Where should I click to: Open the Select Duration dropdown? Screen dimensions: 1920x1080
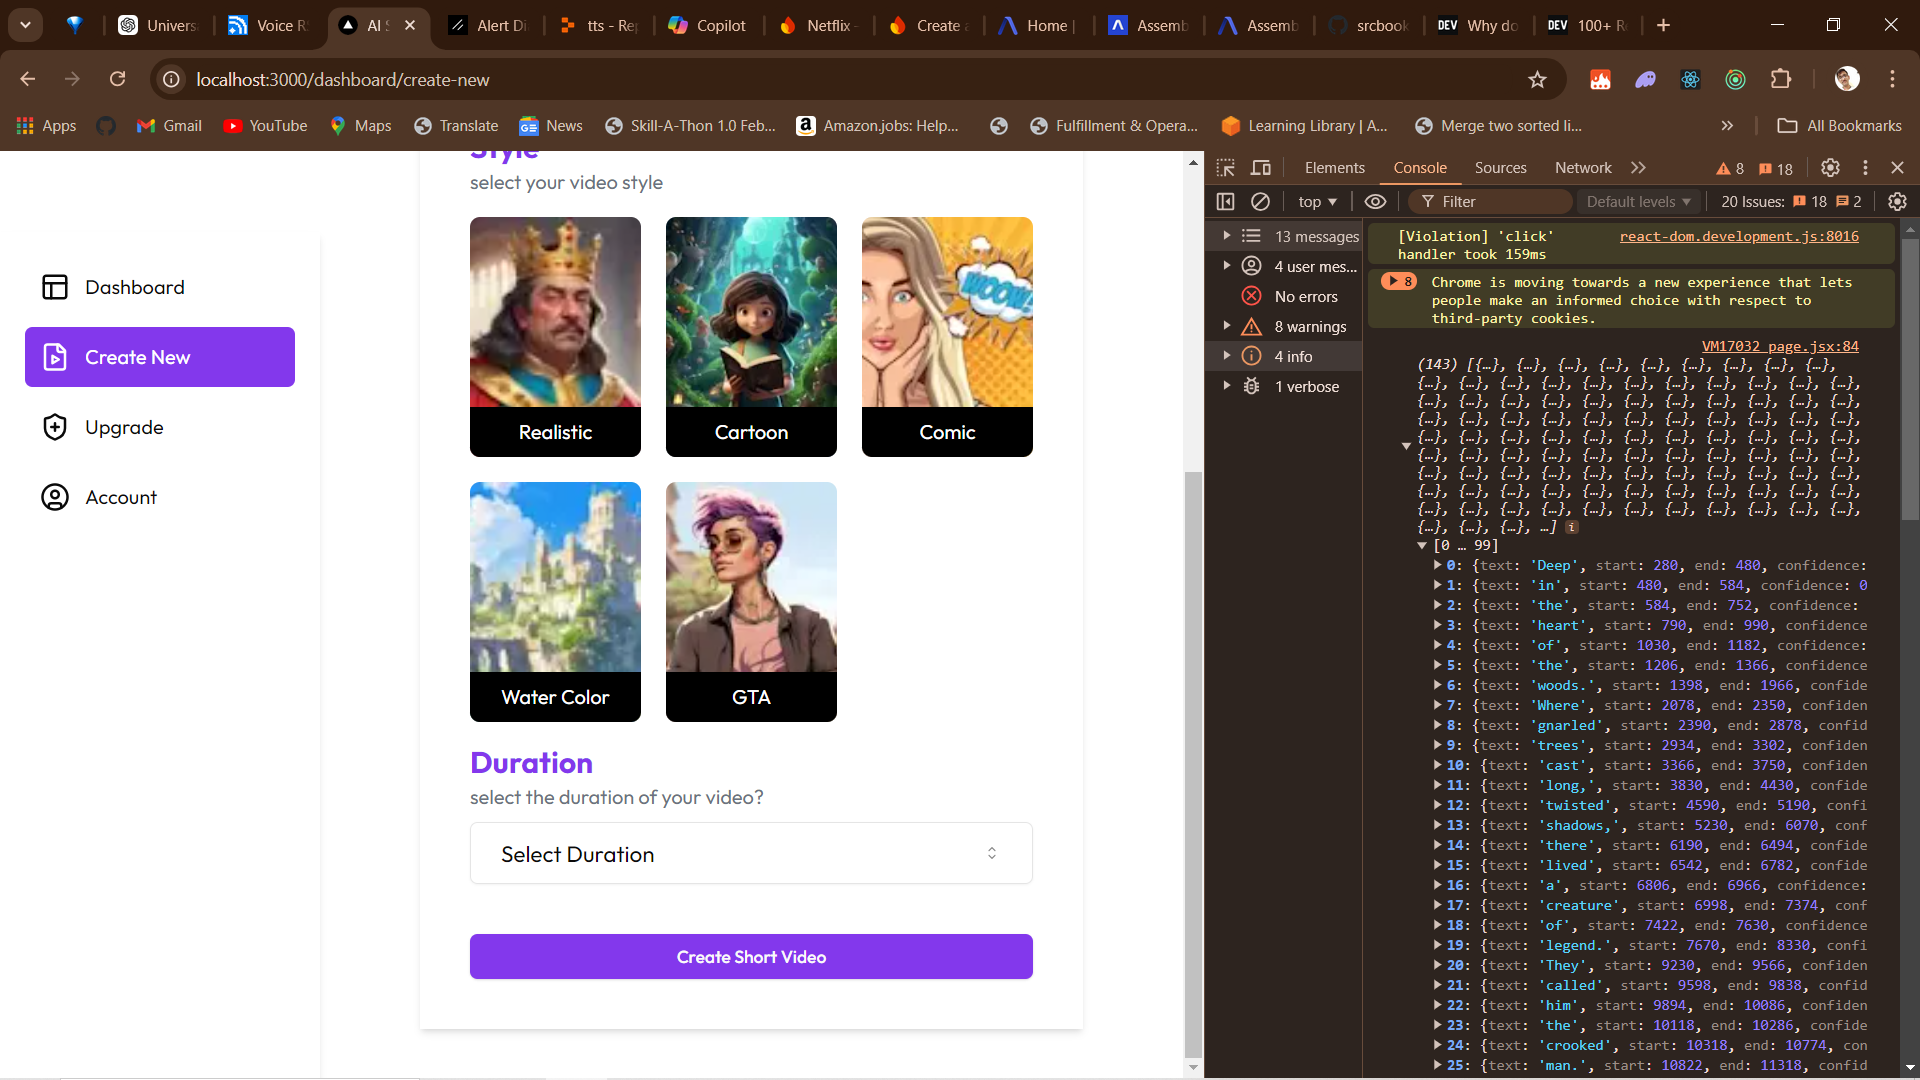(x=751, y=854)
